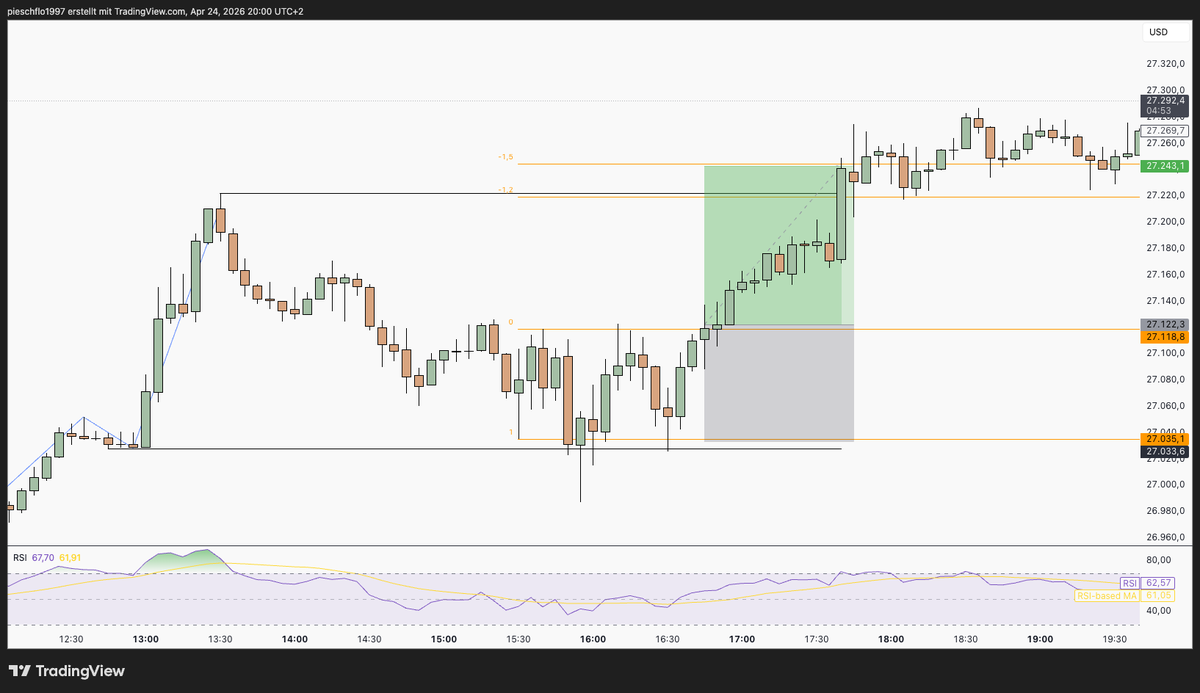The image size is (1200, 693).
Task: Click the 13:30 time axis label
Action: pyautogui.click(x=220, y=639)
